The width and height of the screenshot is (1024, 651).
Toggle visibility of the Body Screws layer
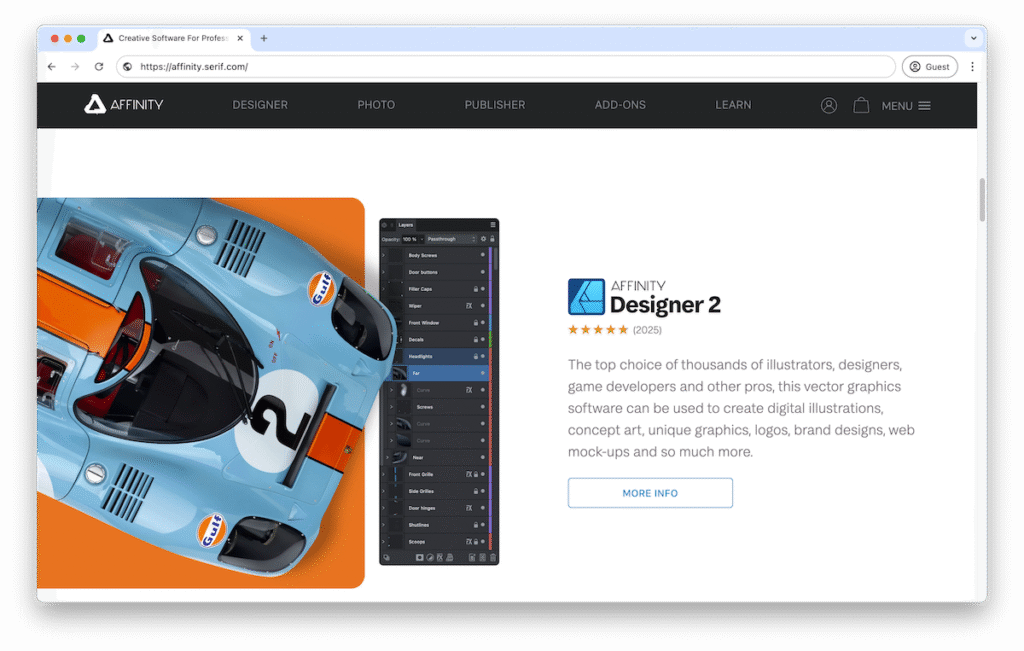point(483,255)
